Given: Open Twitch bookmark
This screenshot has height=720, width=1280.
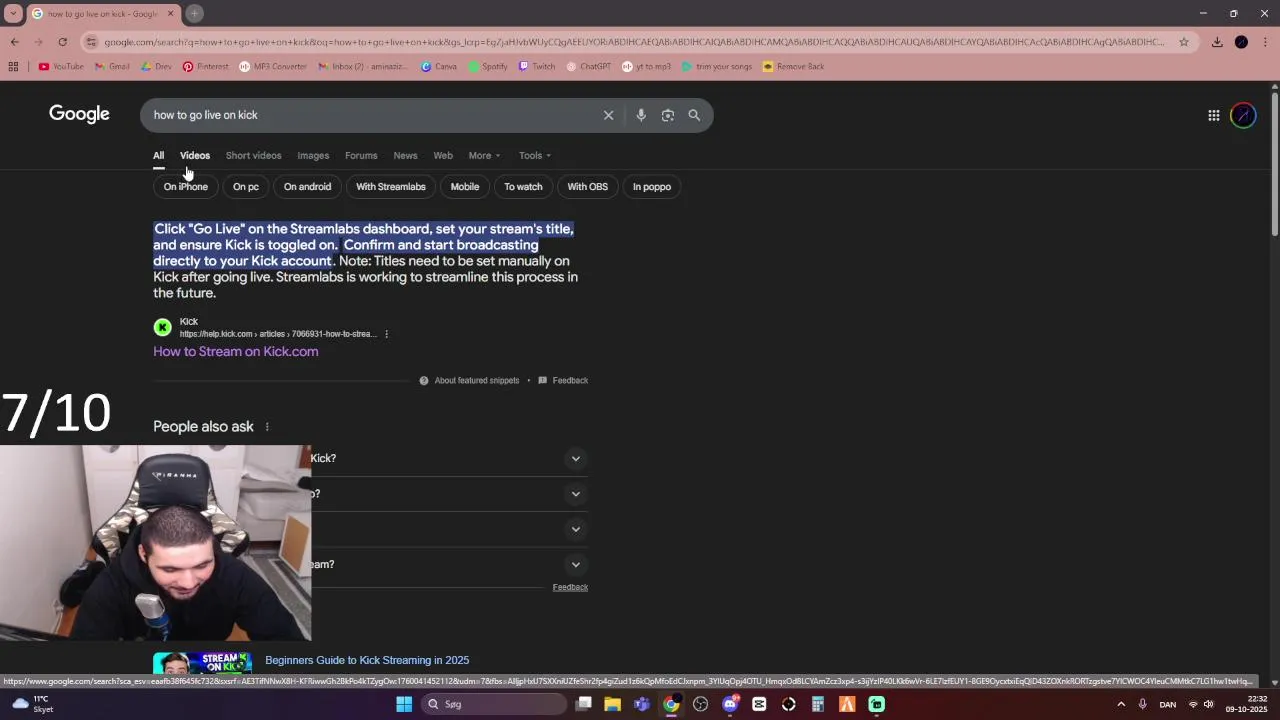Looking at the screenshot, I should pos(536,67).
